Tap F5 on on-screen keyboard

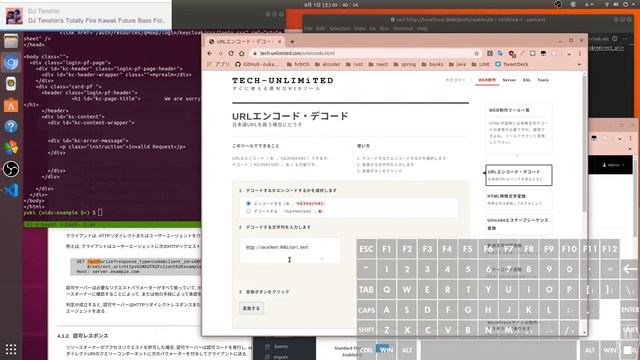[x=467, y=249]
